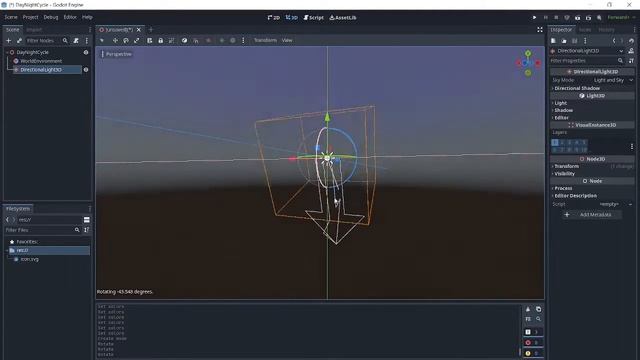This screenshot has height=360, width=640.
Task: Click the save resource icon in Inspector
Action: tap(575, 41)
